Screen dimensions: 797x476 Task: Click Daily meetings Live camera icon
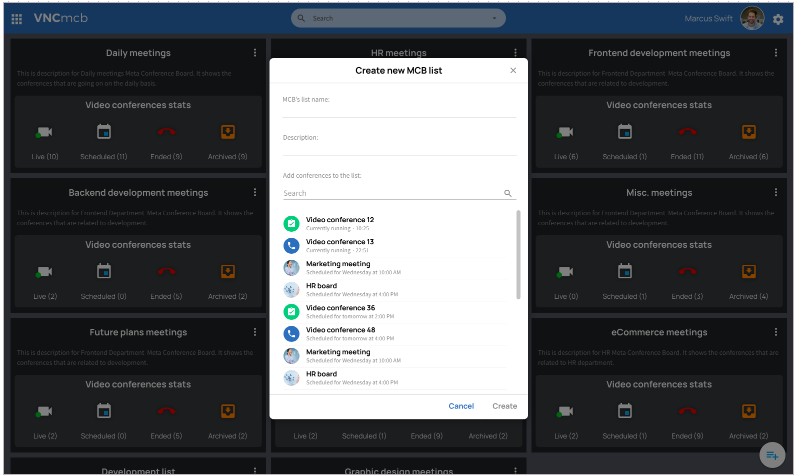44,132
